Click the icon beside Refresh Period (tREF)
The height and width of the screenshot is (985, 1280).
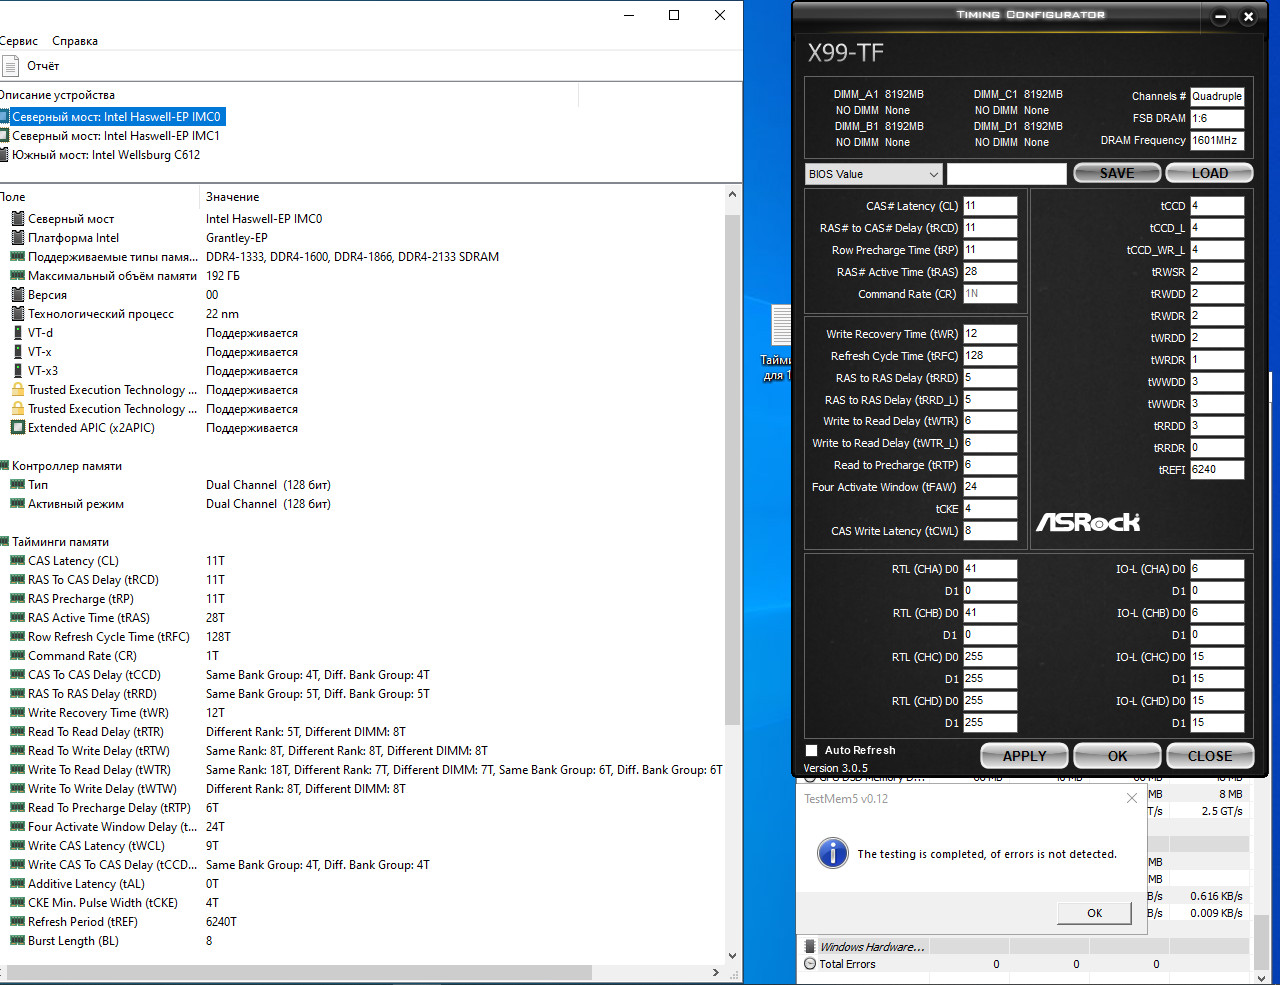(18, 922)
